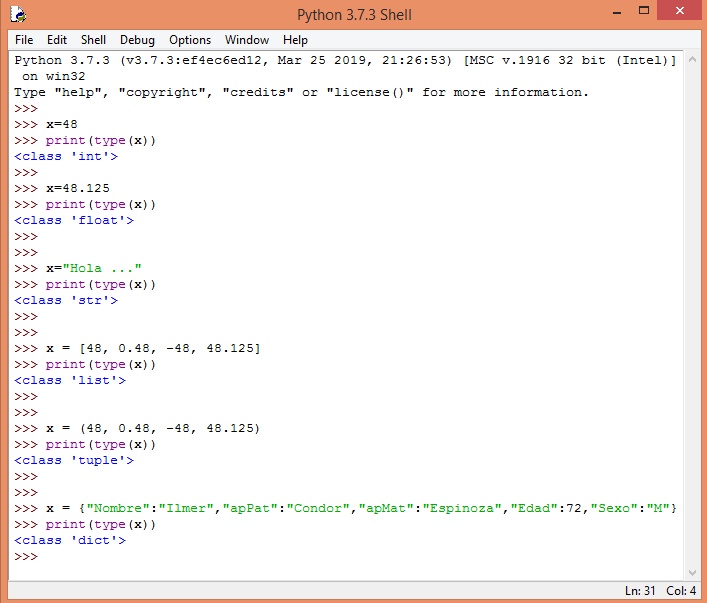Viewport: 707px width, 603px height.
Task: Maximize the Python Shell window
Action: pyautogui.click(x=644, y=11)
